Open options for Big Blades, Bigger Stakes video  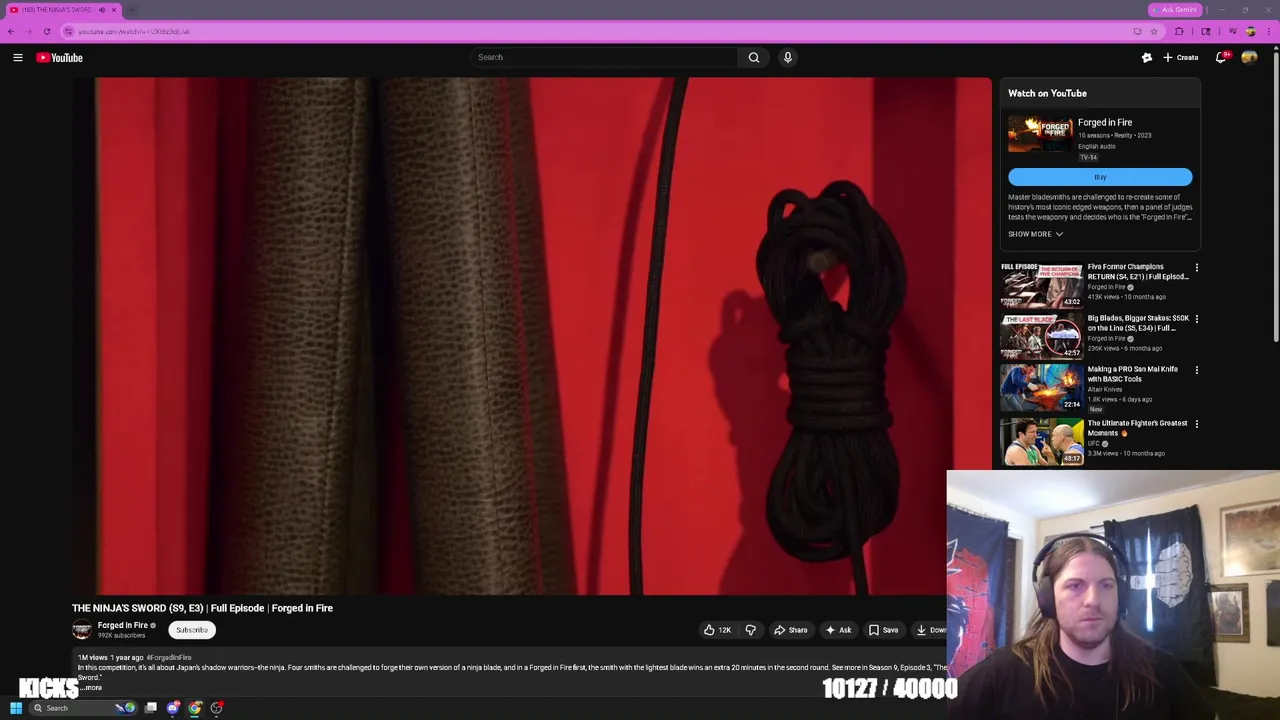1196,319
